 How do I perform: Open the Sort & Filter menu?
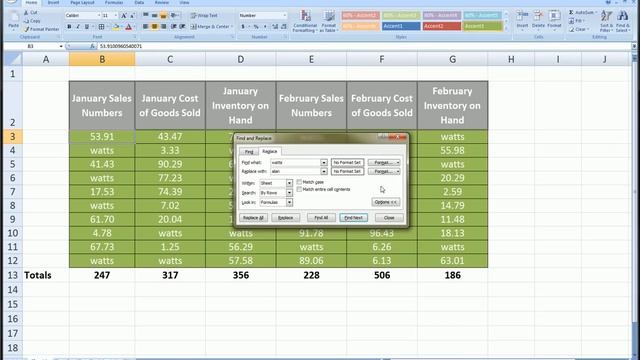tap(607, 22)
